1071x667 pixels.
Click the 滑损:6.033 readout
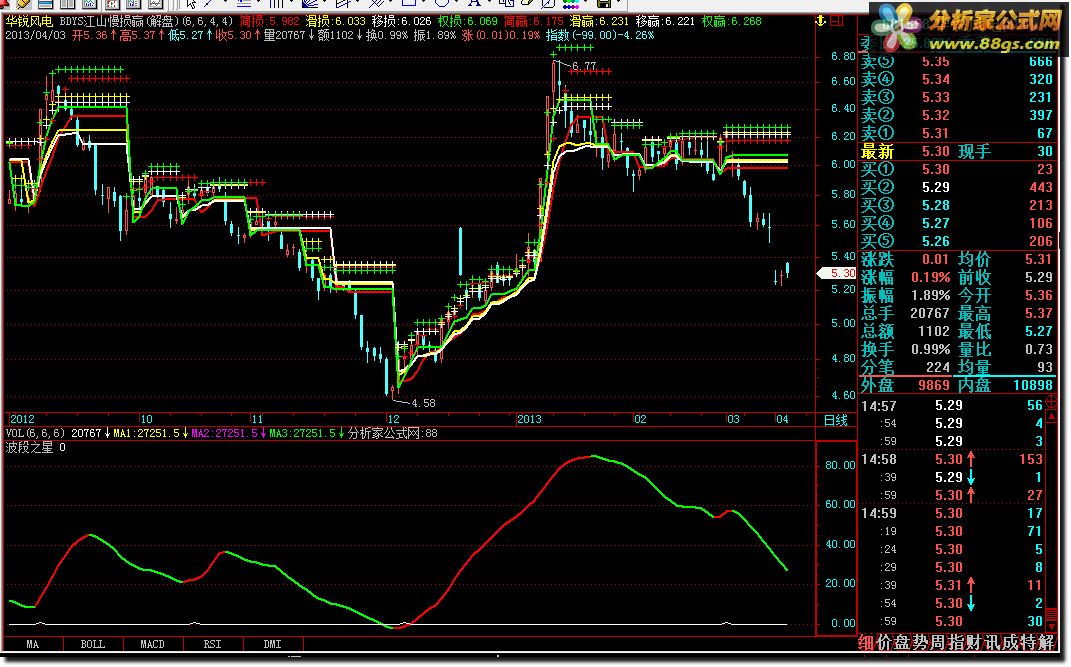tap(335, 21)
